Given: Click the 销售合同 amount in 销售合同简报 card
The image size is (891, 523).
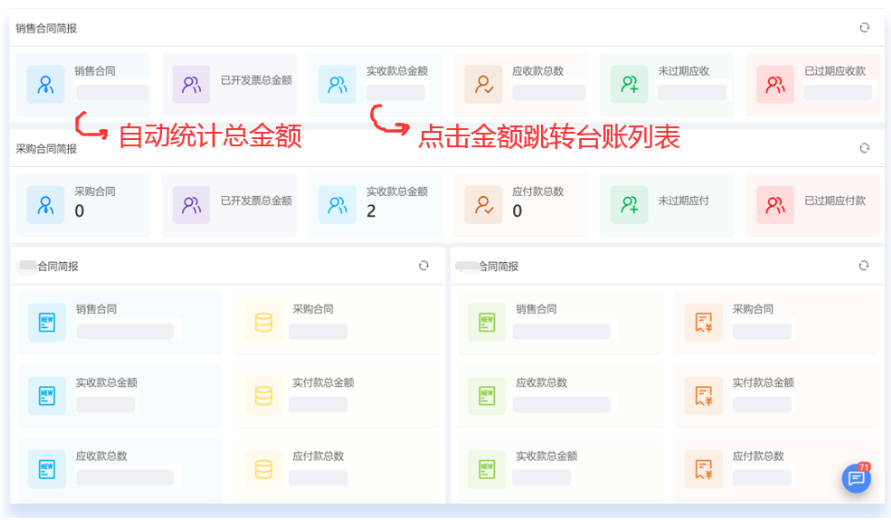Looking at the screenshot, I should tap(112, 92).
